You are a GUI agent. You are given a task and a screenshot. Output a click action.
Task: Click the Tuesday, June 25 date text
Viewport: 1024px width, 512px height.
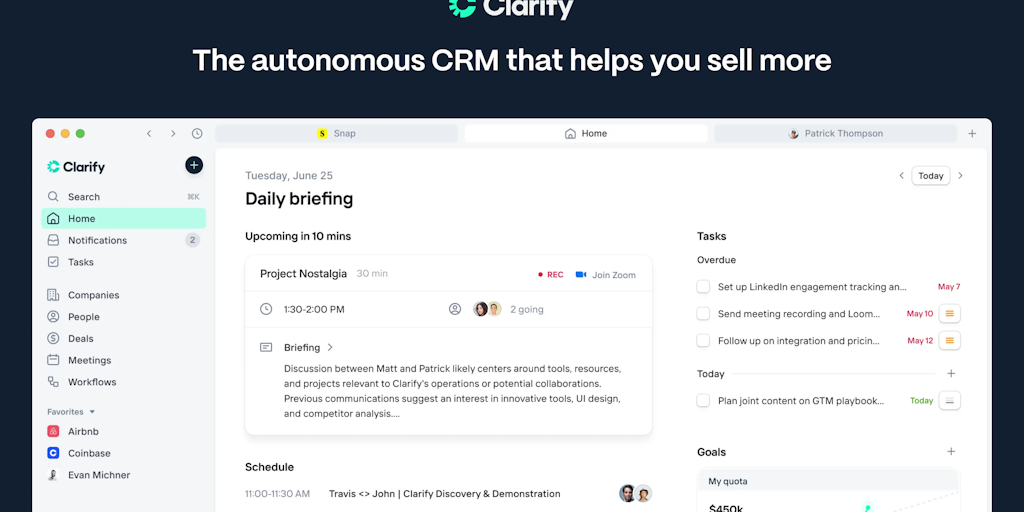click(289, 176)
